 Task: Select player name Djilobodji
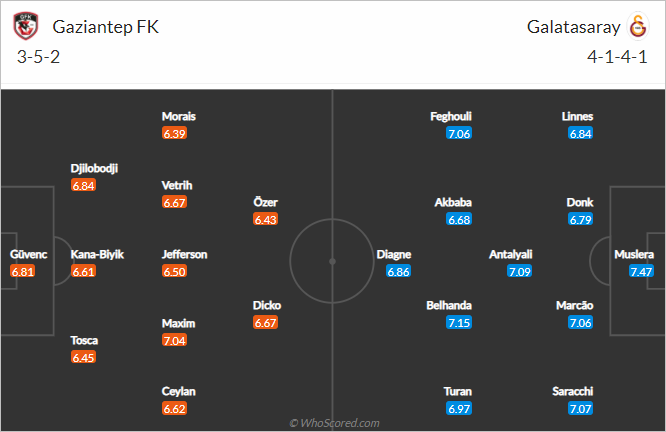94,168
